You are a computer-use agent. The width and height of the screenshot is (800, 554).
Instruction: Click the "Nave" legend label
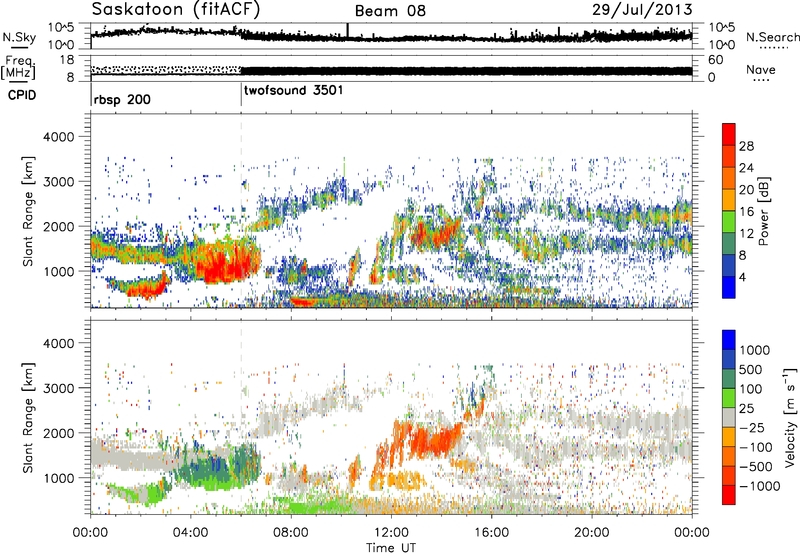point(761,70)
